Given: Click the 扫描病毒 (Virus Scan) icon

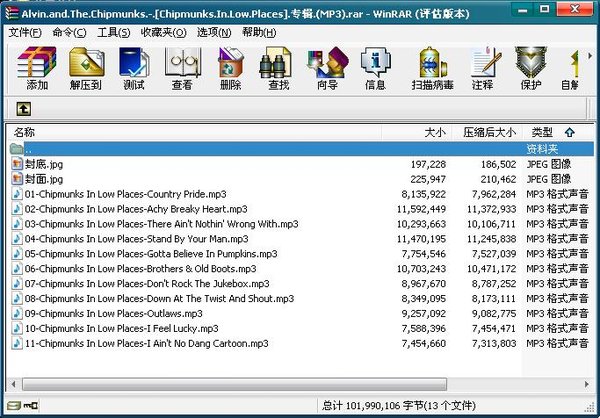Looking at the screenshot, I should click(432, 62).
